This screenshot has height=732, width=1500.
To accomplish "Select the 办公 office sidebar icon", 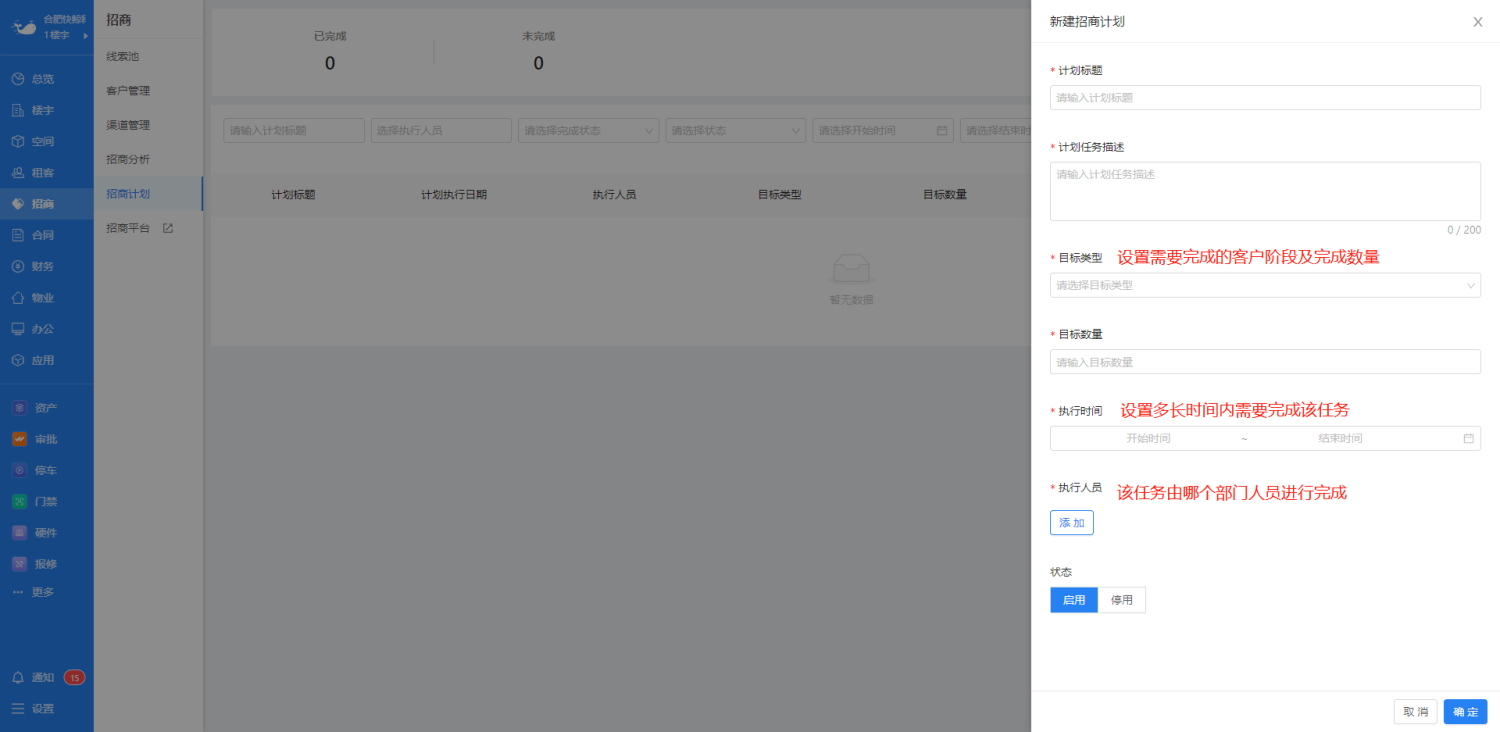I will point(18,329).
